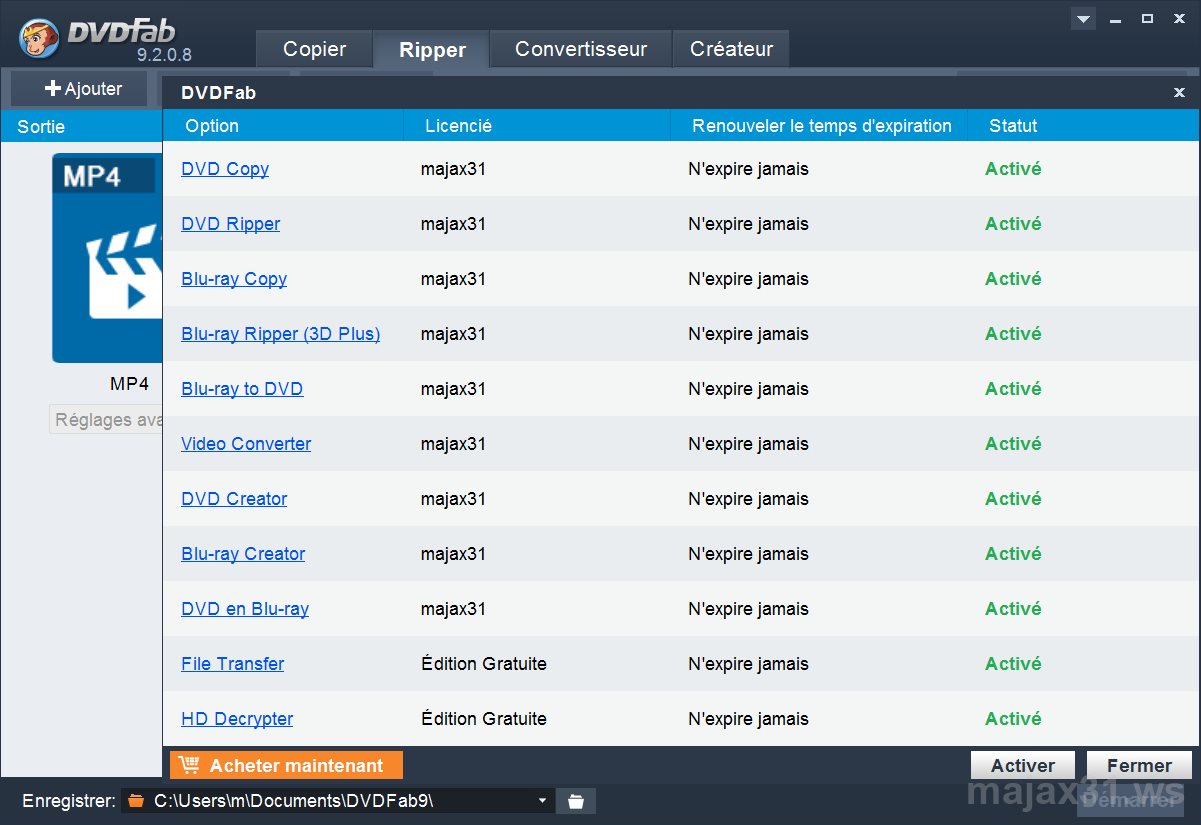
Task: Click Activé status in Video Converter row
Action: click(x=1013, y=444)
